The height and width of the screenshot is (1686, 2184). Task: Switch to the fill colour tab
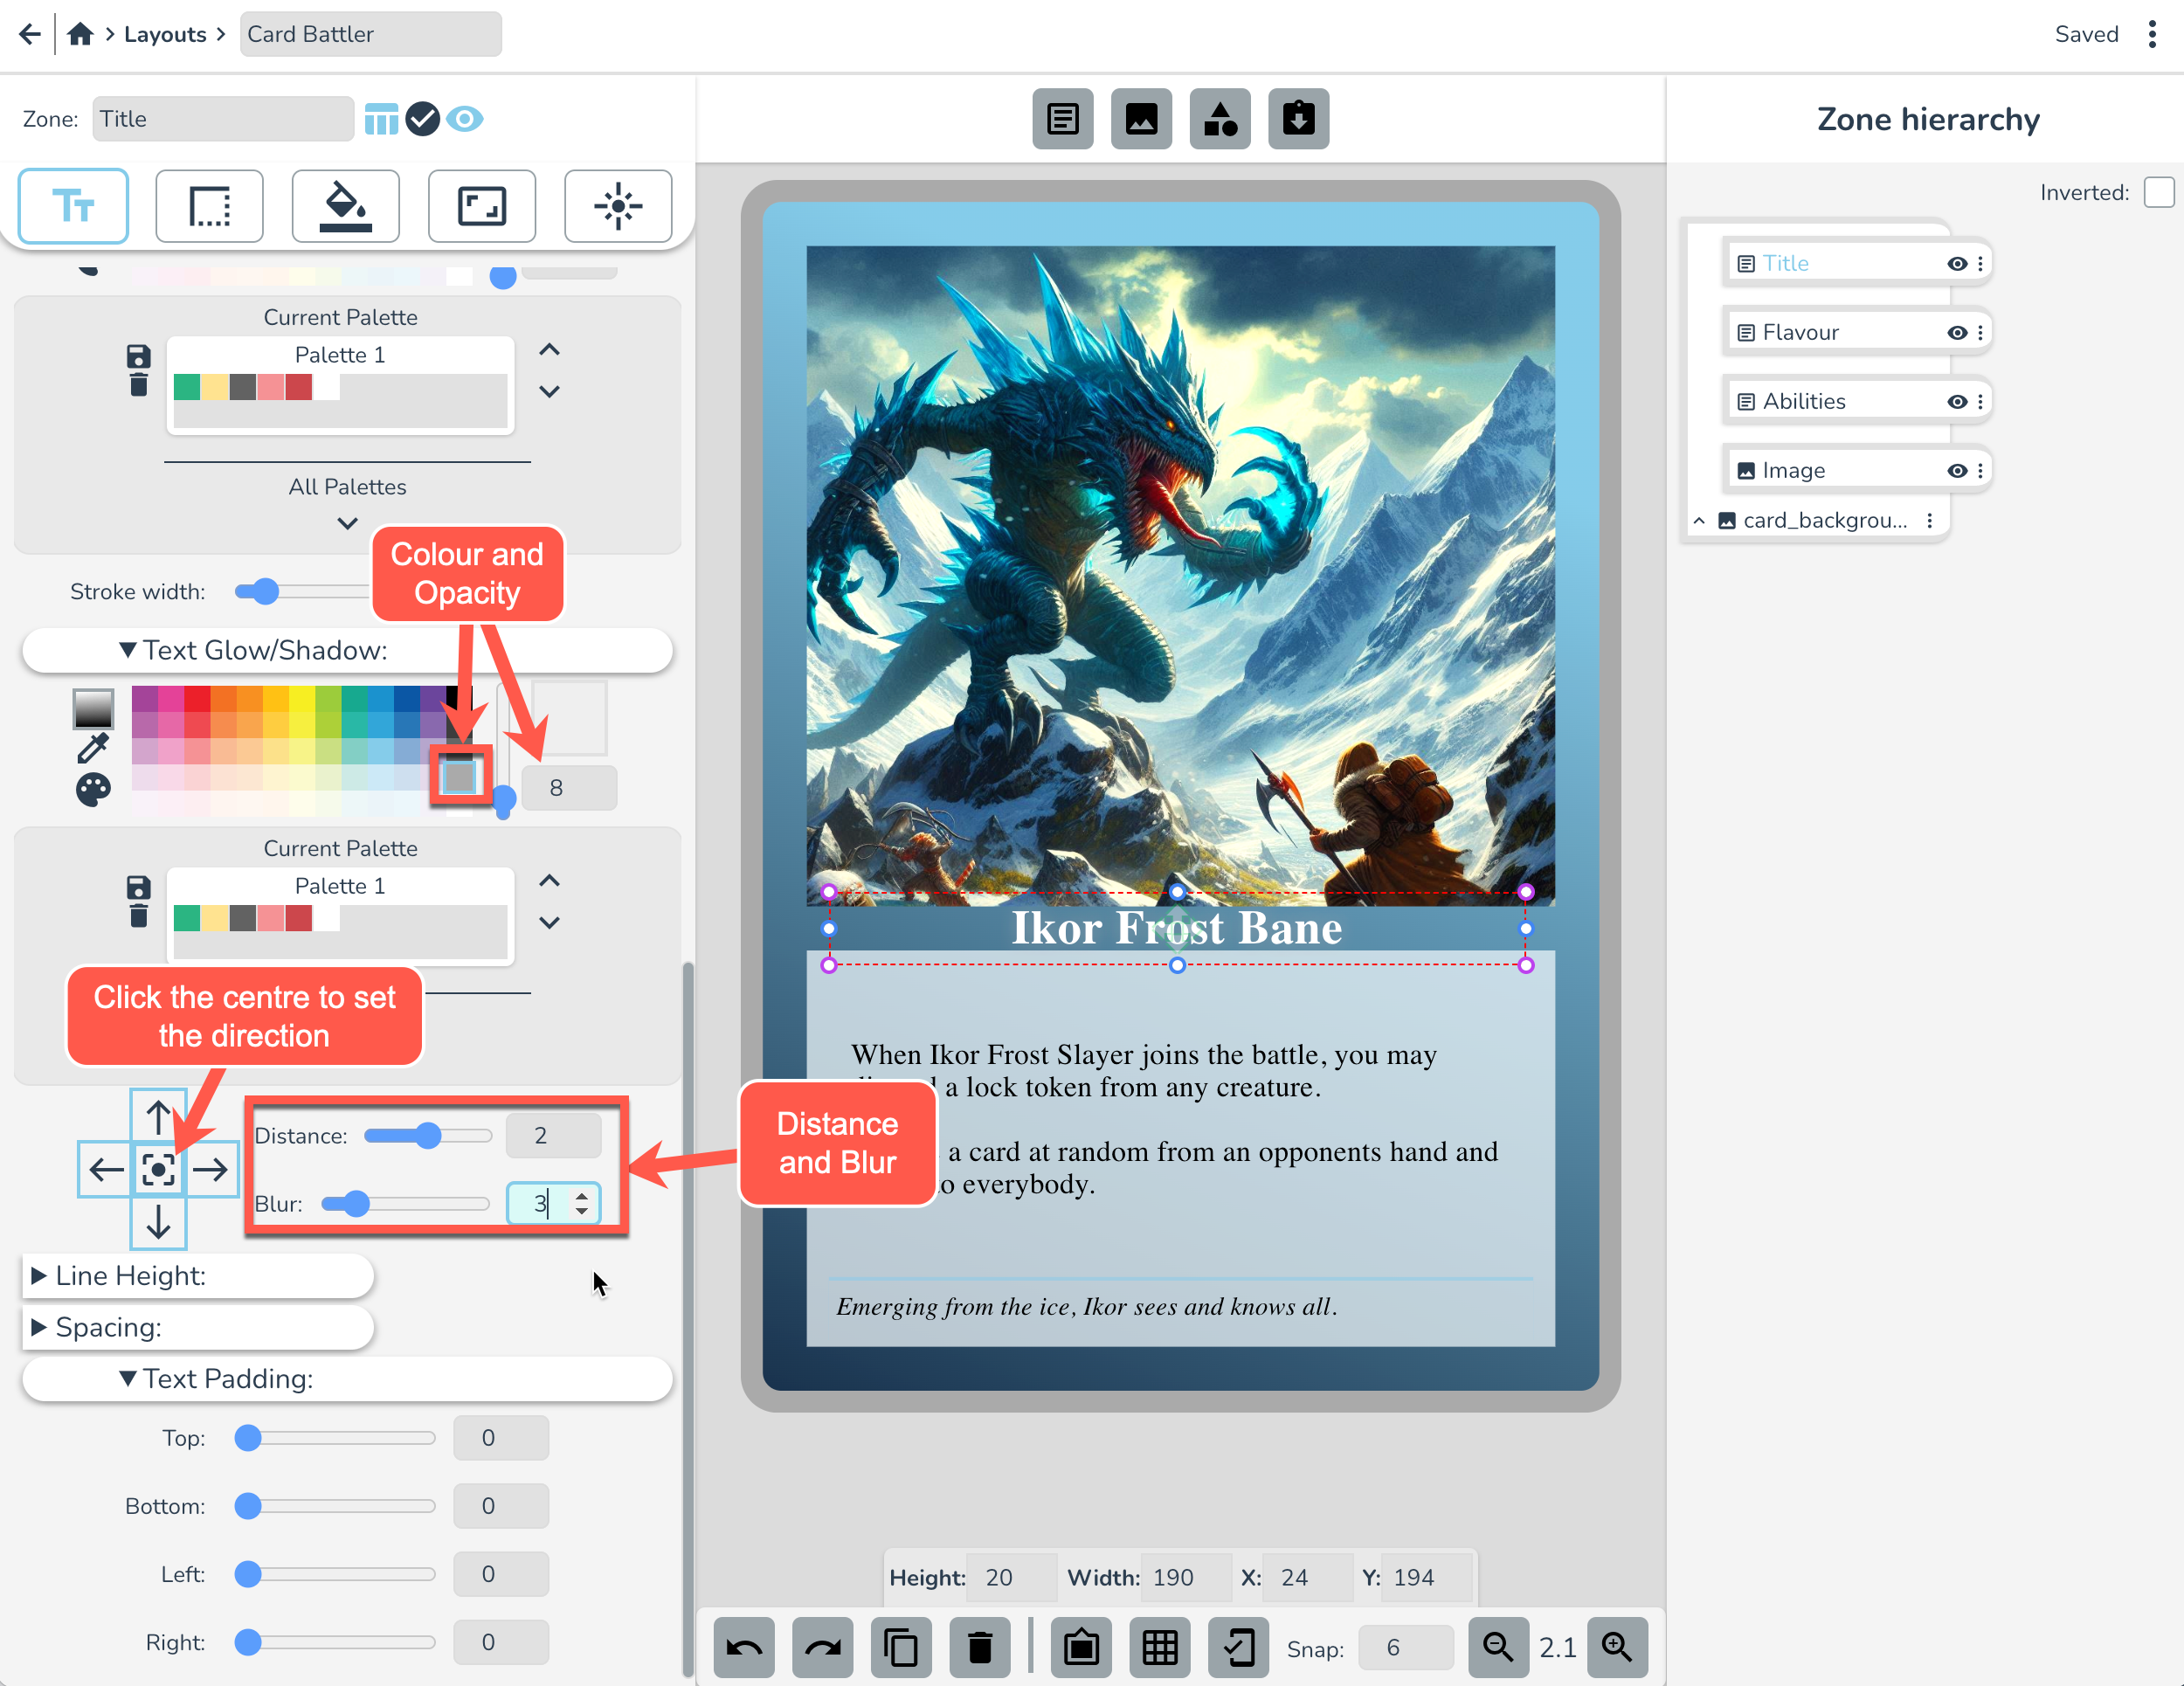pyautogui.click(x=345, y=206)
